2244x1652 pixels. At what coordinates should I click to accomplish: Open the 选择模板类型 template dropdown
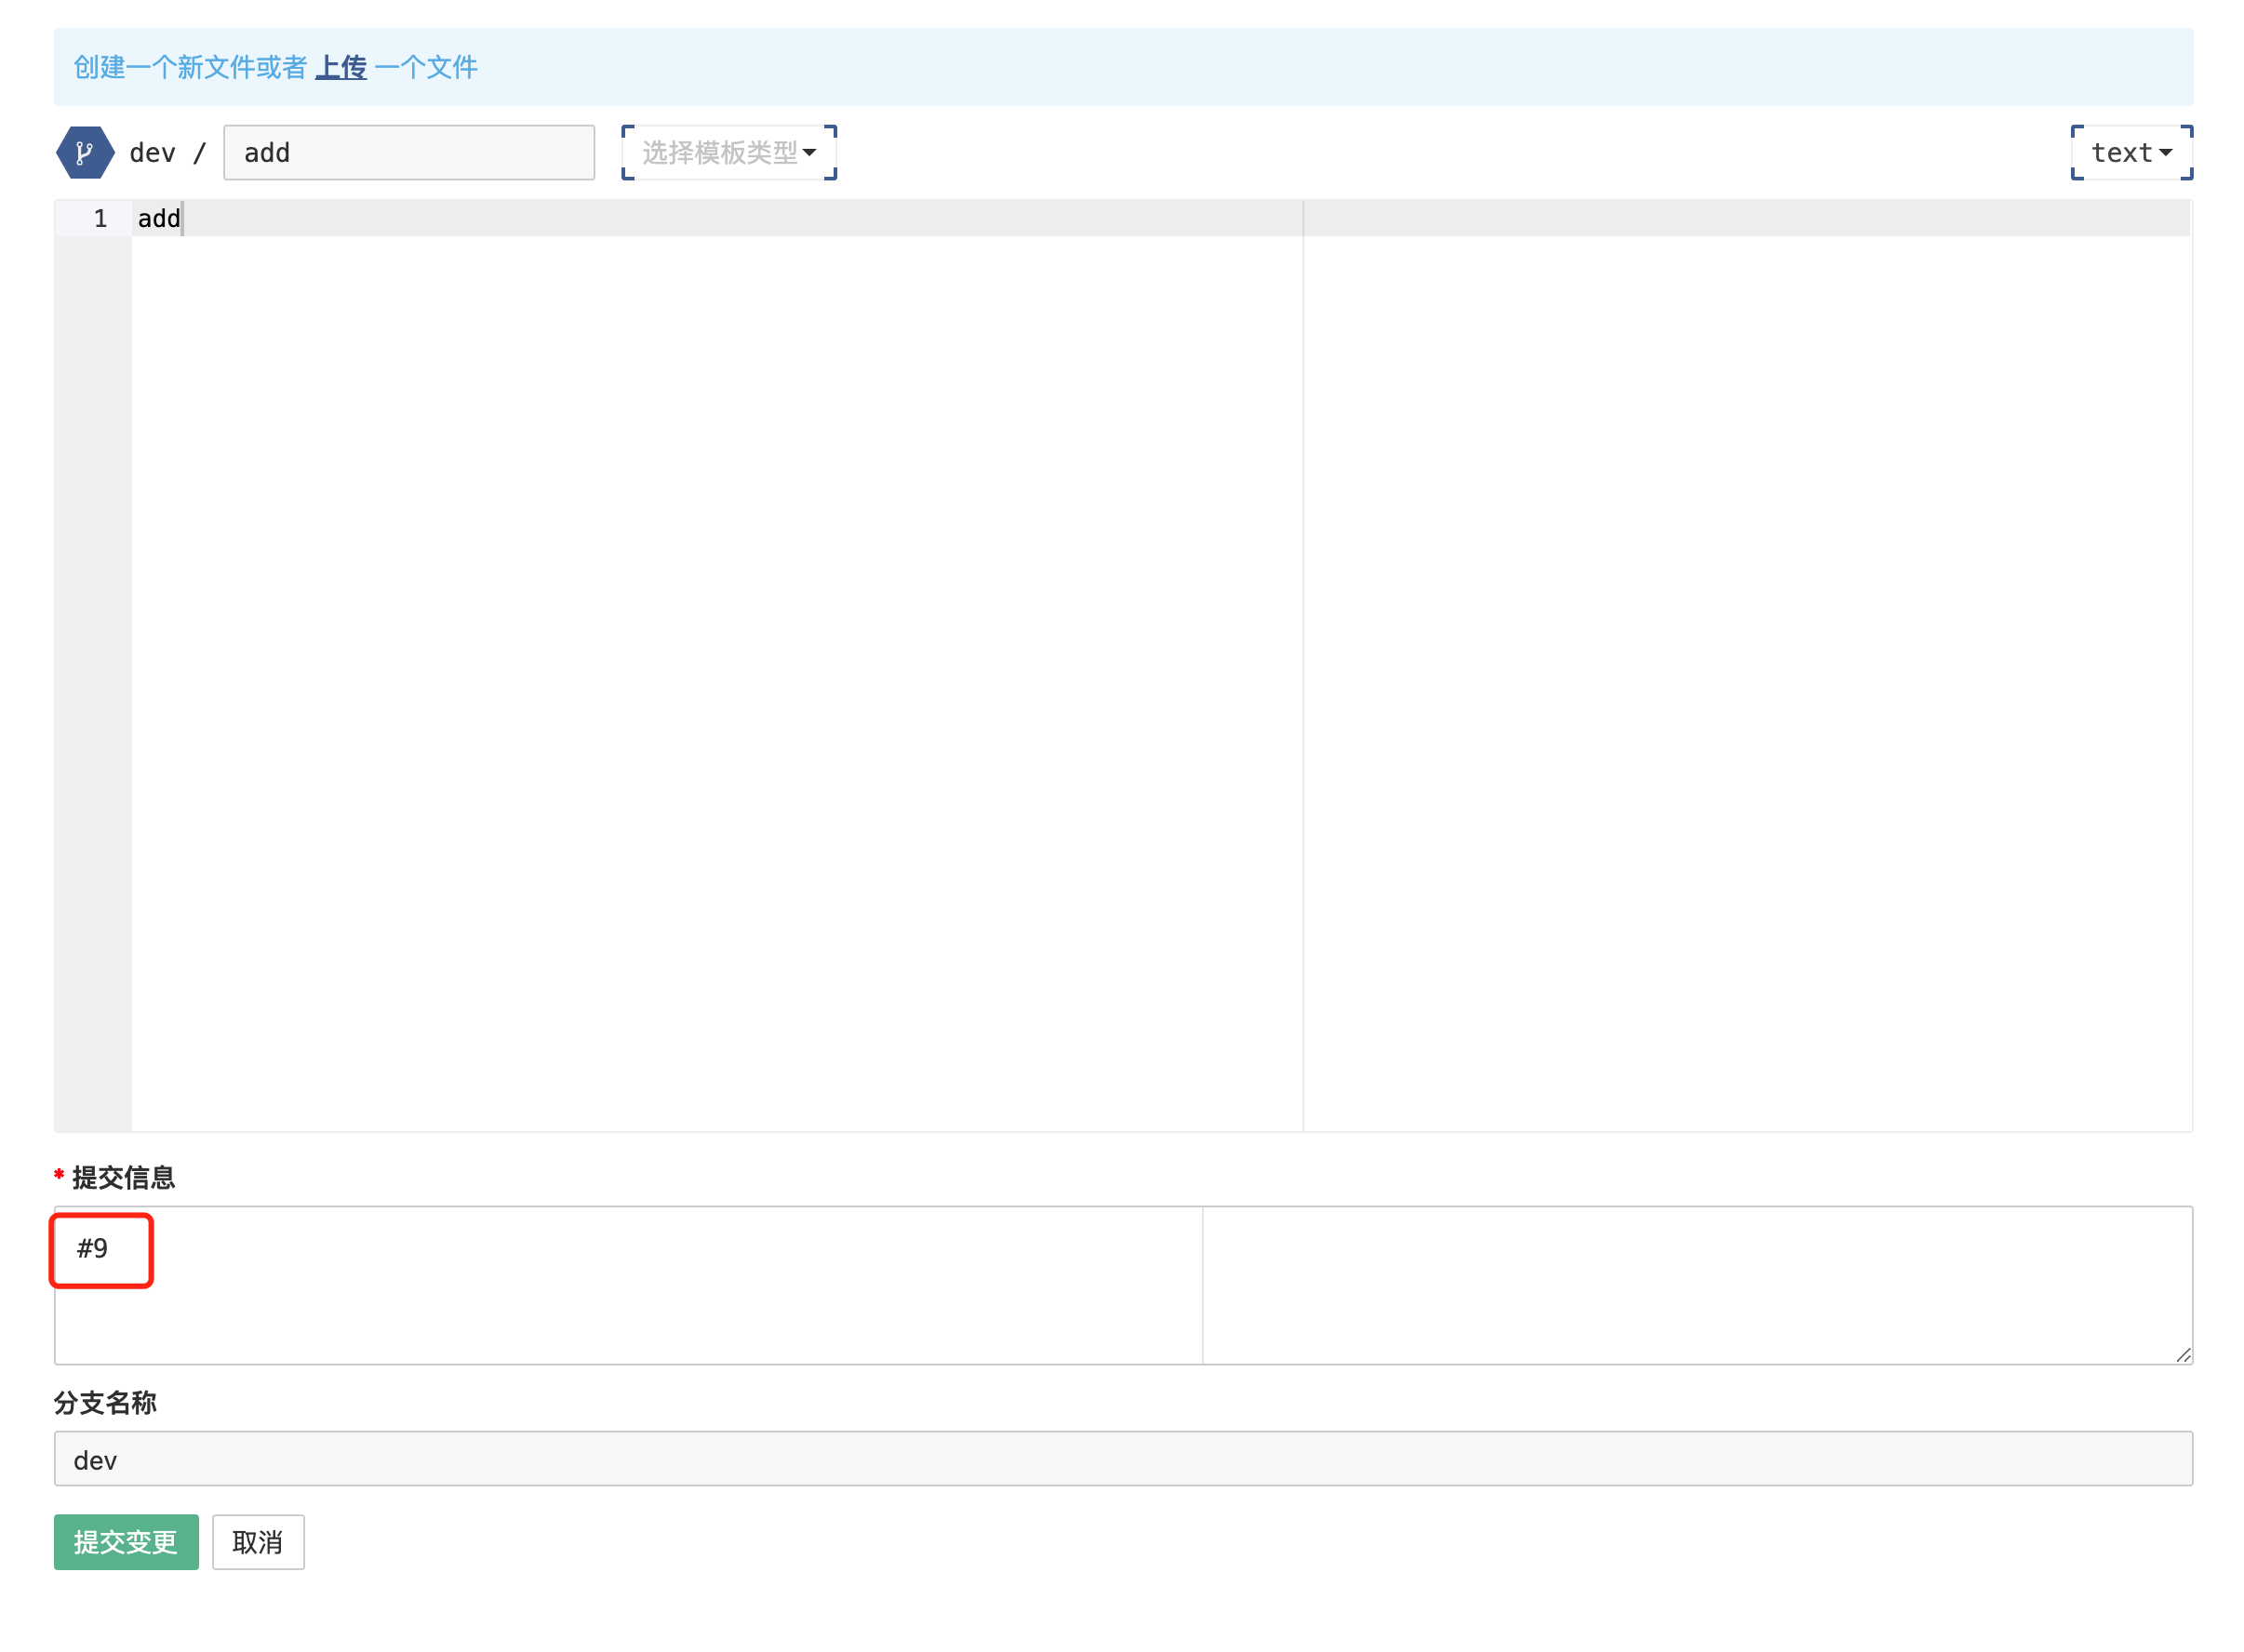[728, 152]
